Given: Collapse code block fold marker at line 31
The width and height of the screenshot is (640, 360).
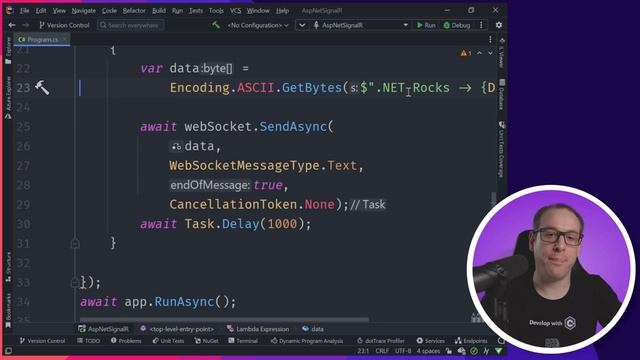Looking at the screenshot, I should click(75, 244).
